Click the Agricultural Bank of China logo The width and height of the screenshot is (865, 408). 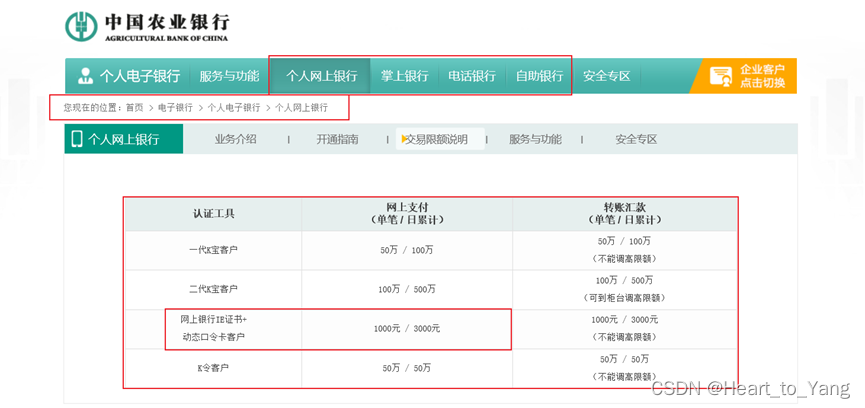tap(147, 26)
